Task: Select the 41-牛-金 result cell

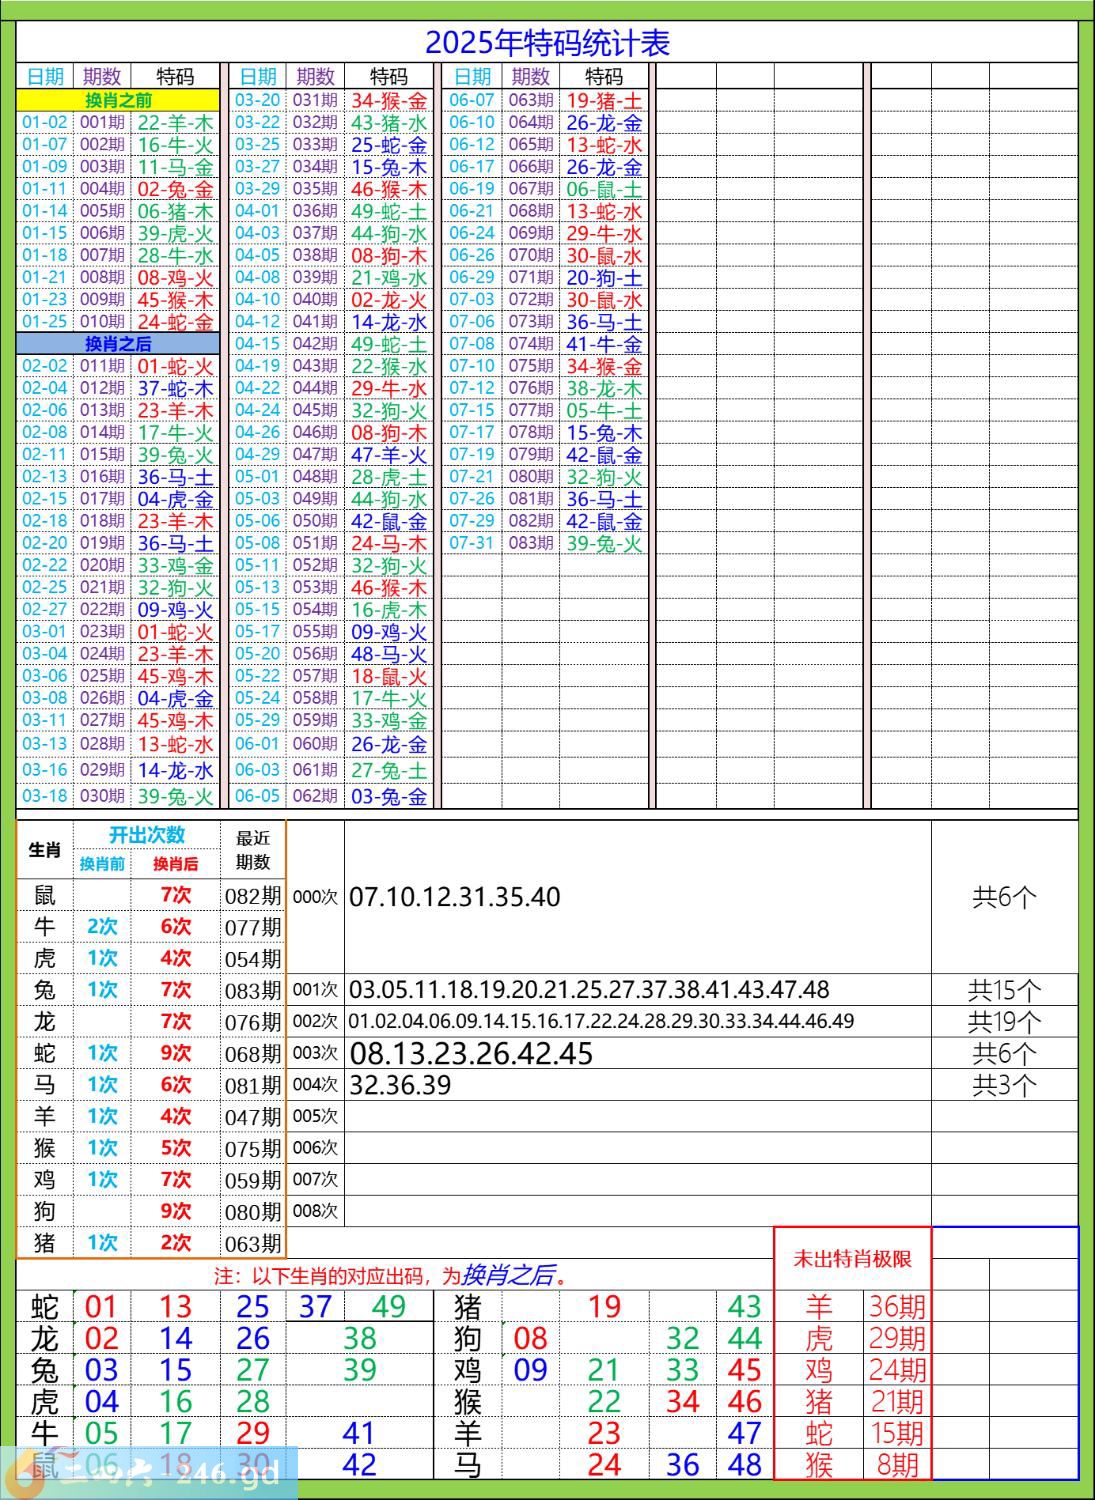Action: [604, 344]
